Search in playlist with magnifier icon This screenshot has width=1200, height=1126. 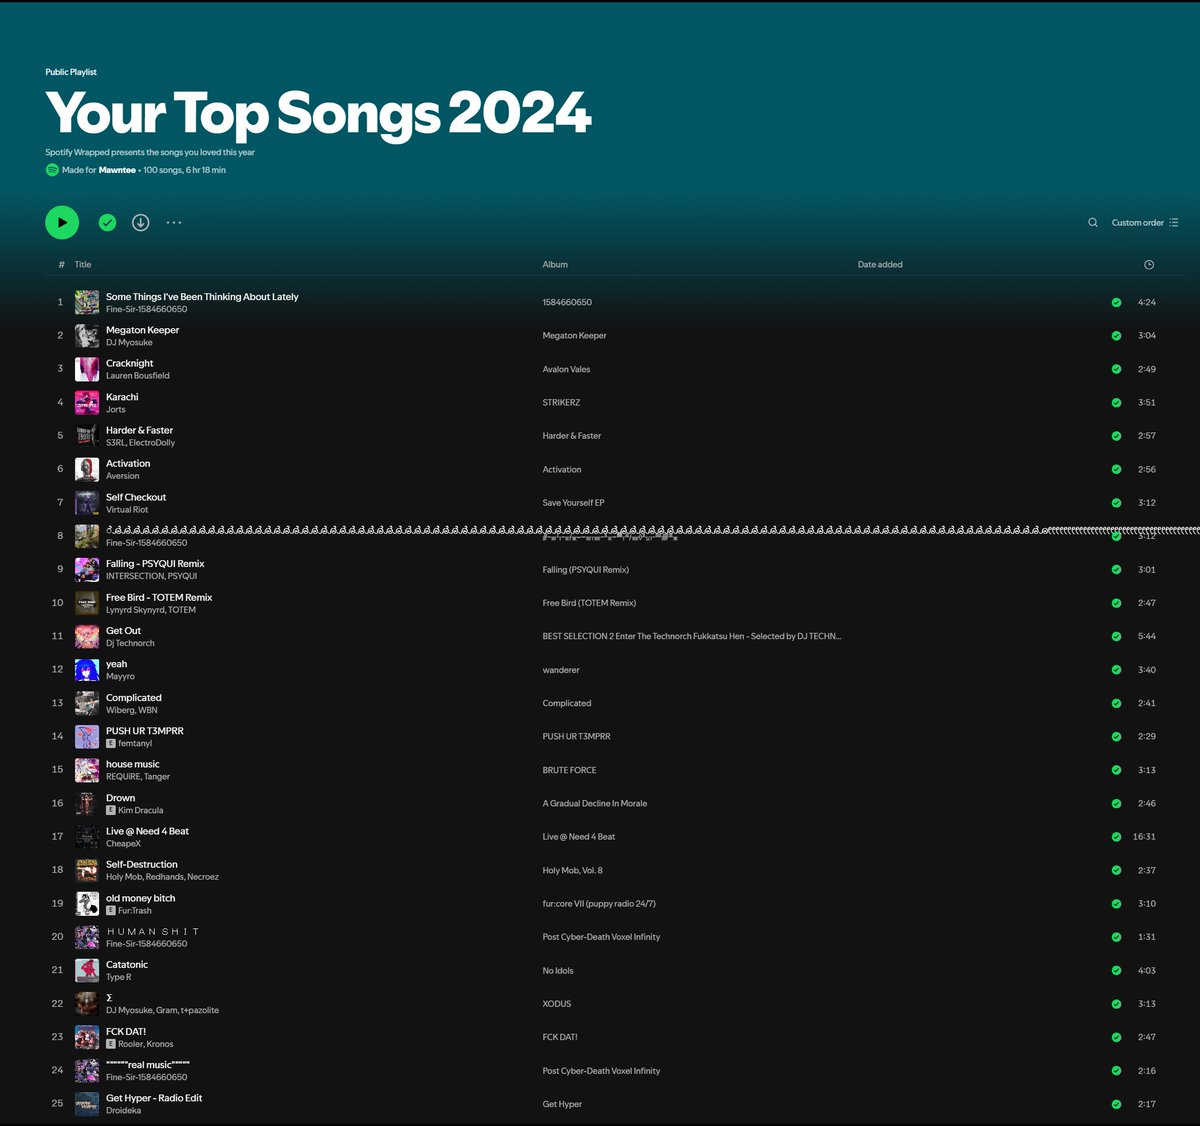click(x=1093, y=222)
